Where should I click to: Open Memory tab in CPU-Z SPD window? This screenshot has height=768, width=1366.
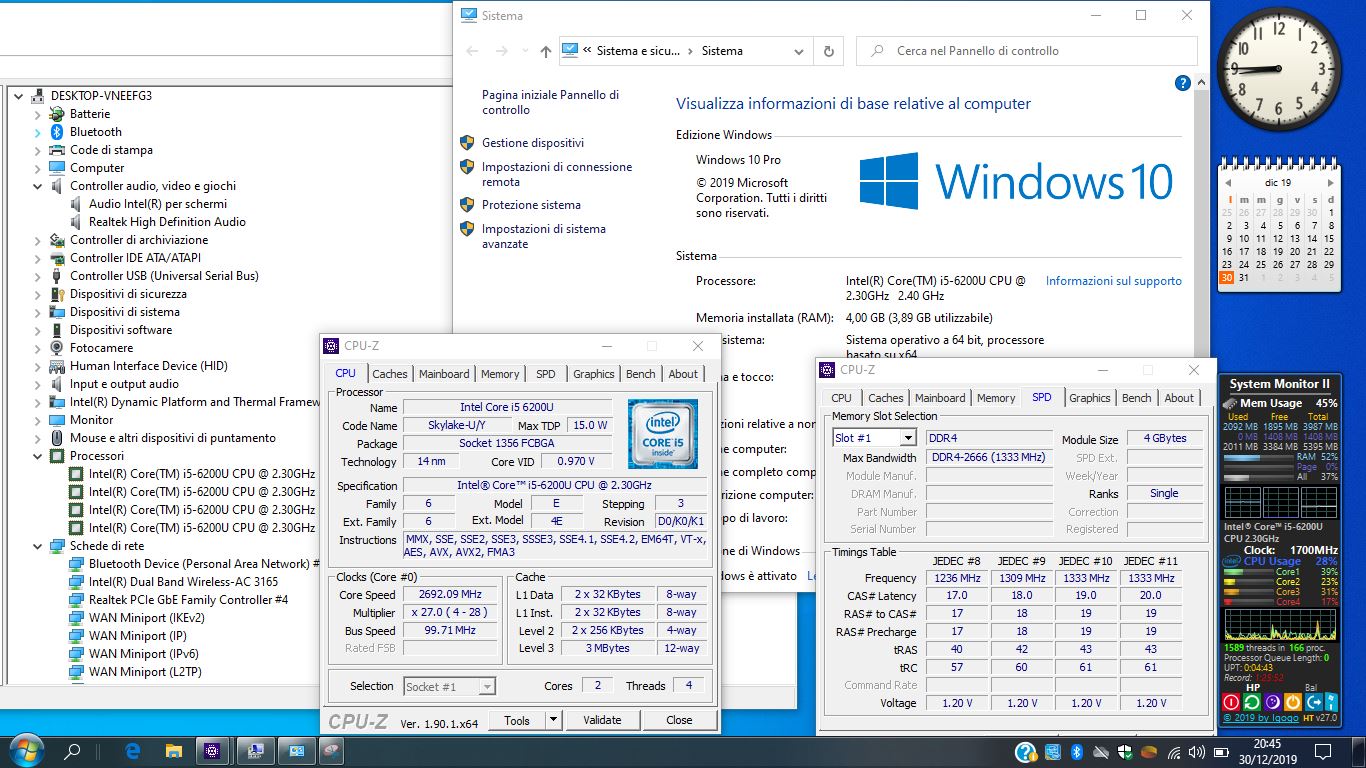pos(996,398)
